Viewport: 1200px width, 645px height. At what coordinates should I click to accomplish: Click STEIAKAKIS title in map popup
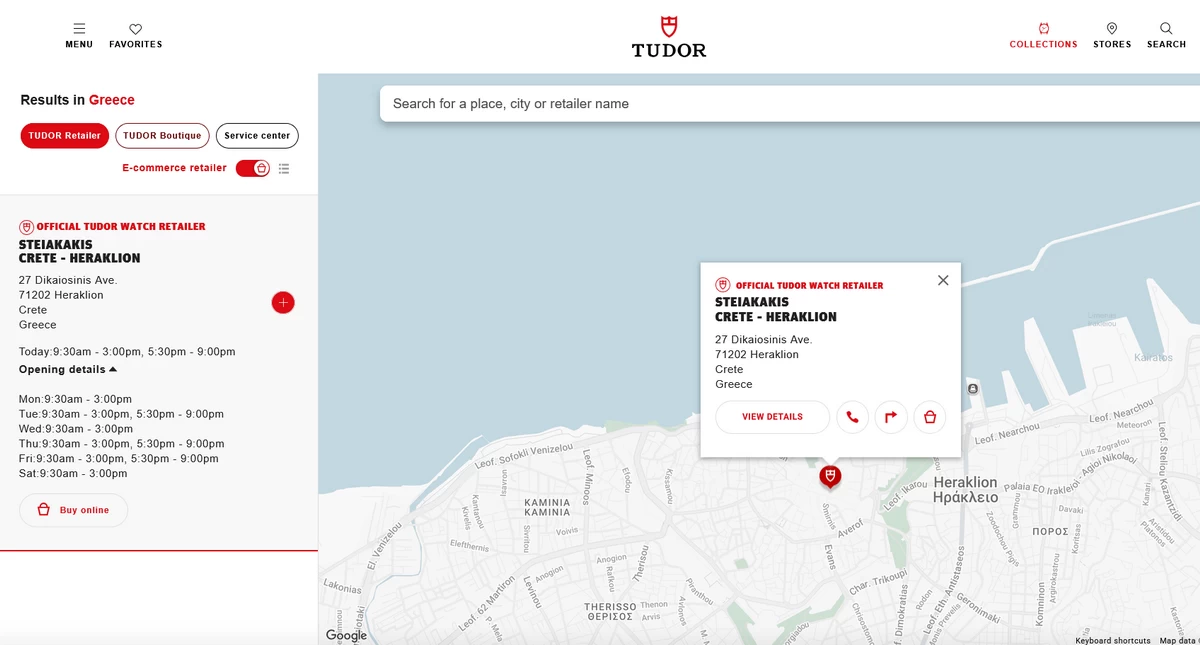tap(776, 309)
